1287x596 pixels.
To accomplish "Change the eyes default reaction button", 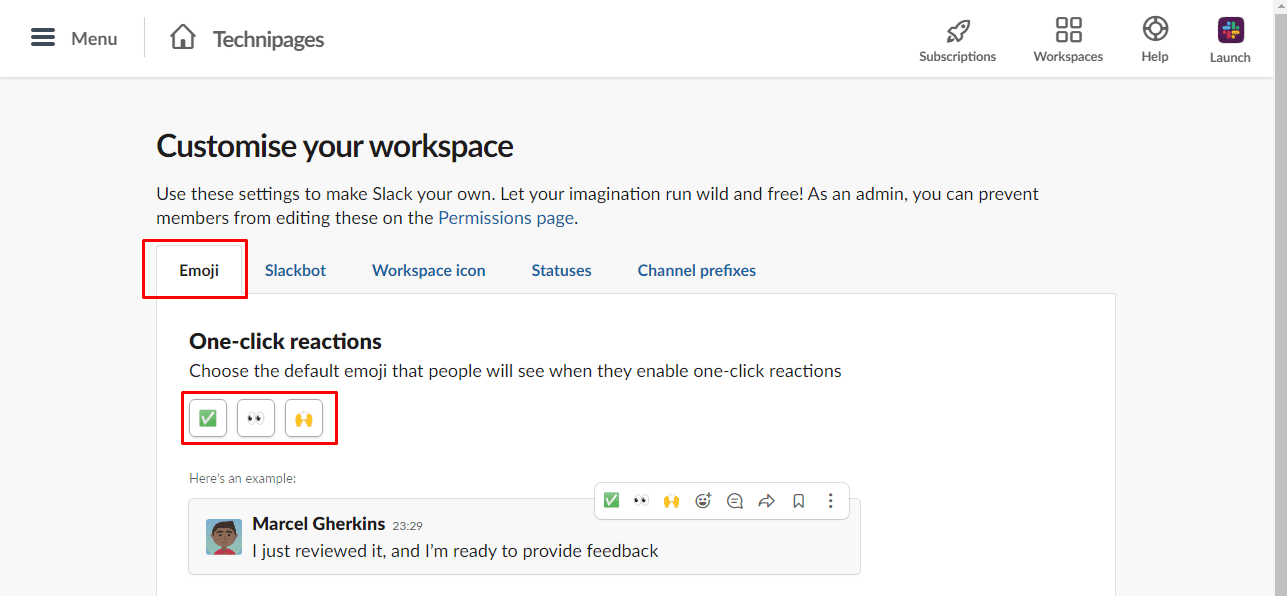I will coord(256,418).
